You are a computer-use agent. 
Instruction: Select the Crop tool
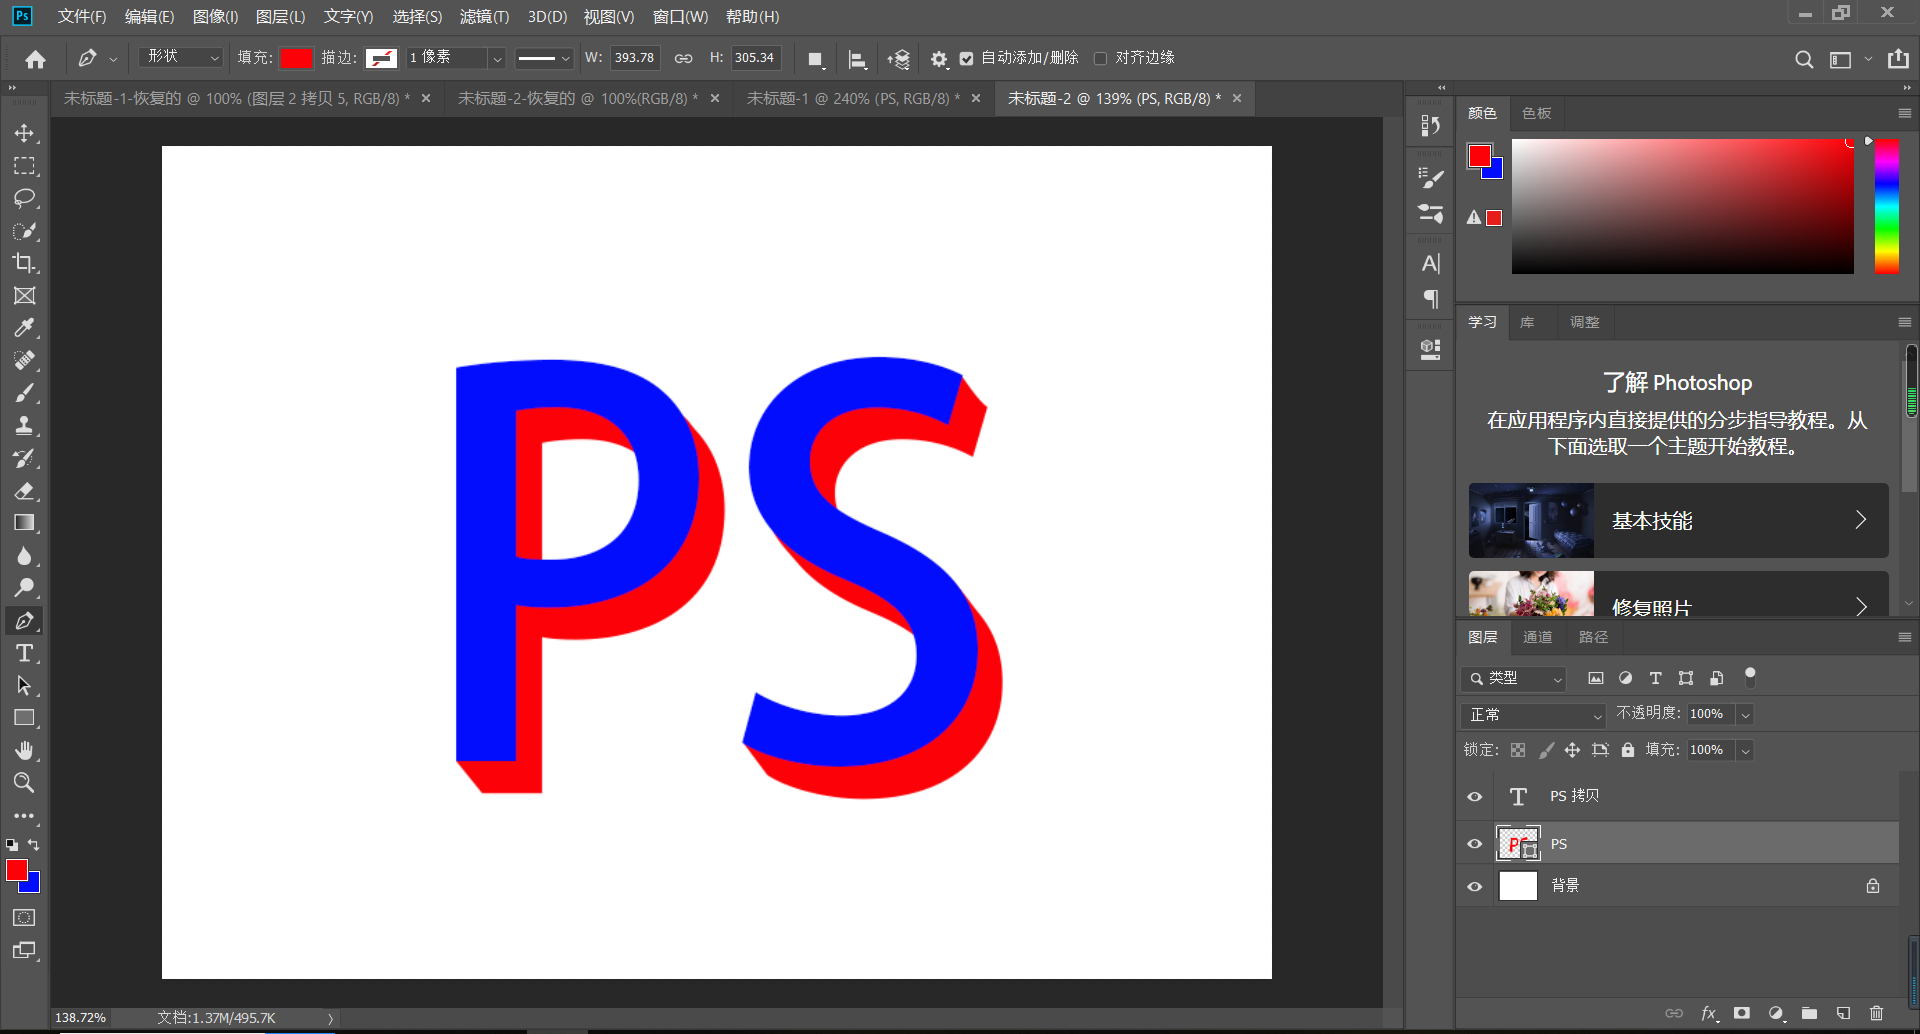[24, 263]
